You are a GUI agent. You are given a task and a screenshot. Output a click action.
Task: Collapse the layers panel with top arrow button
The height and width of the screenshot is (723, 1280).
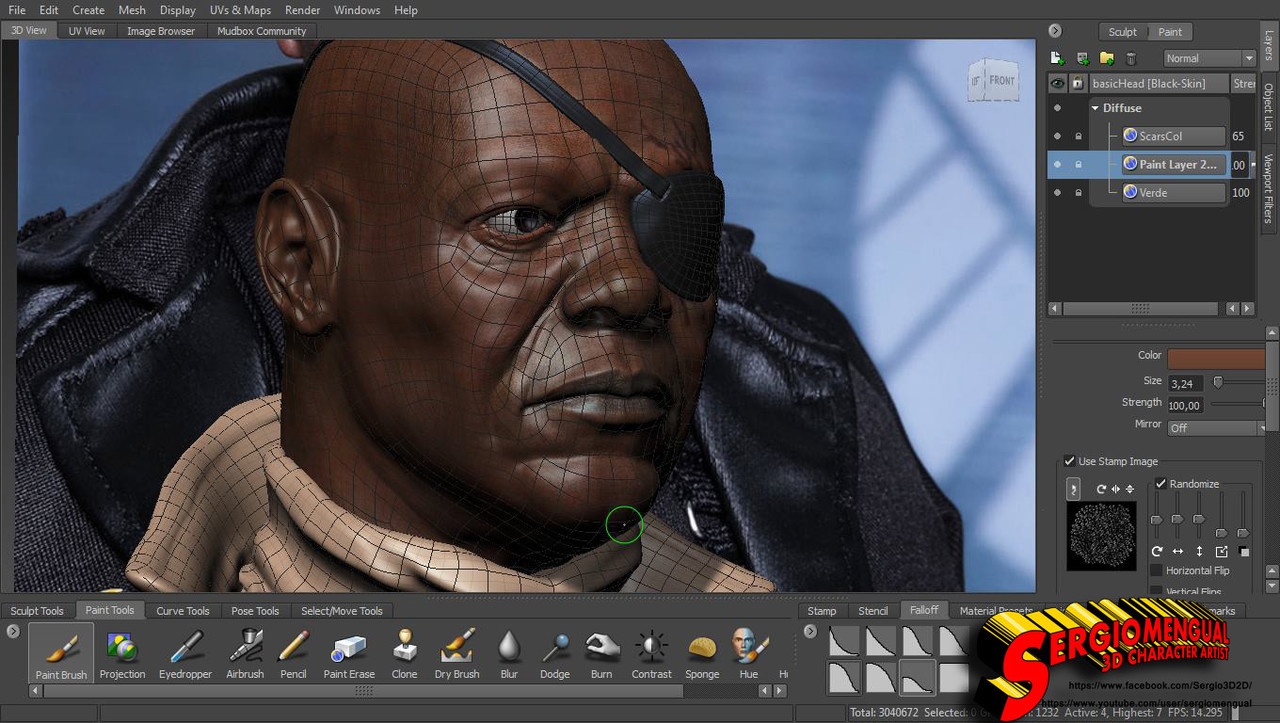[1055, 31]
